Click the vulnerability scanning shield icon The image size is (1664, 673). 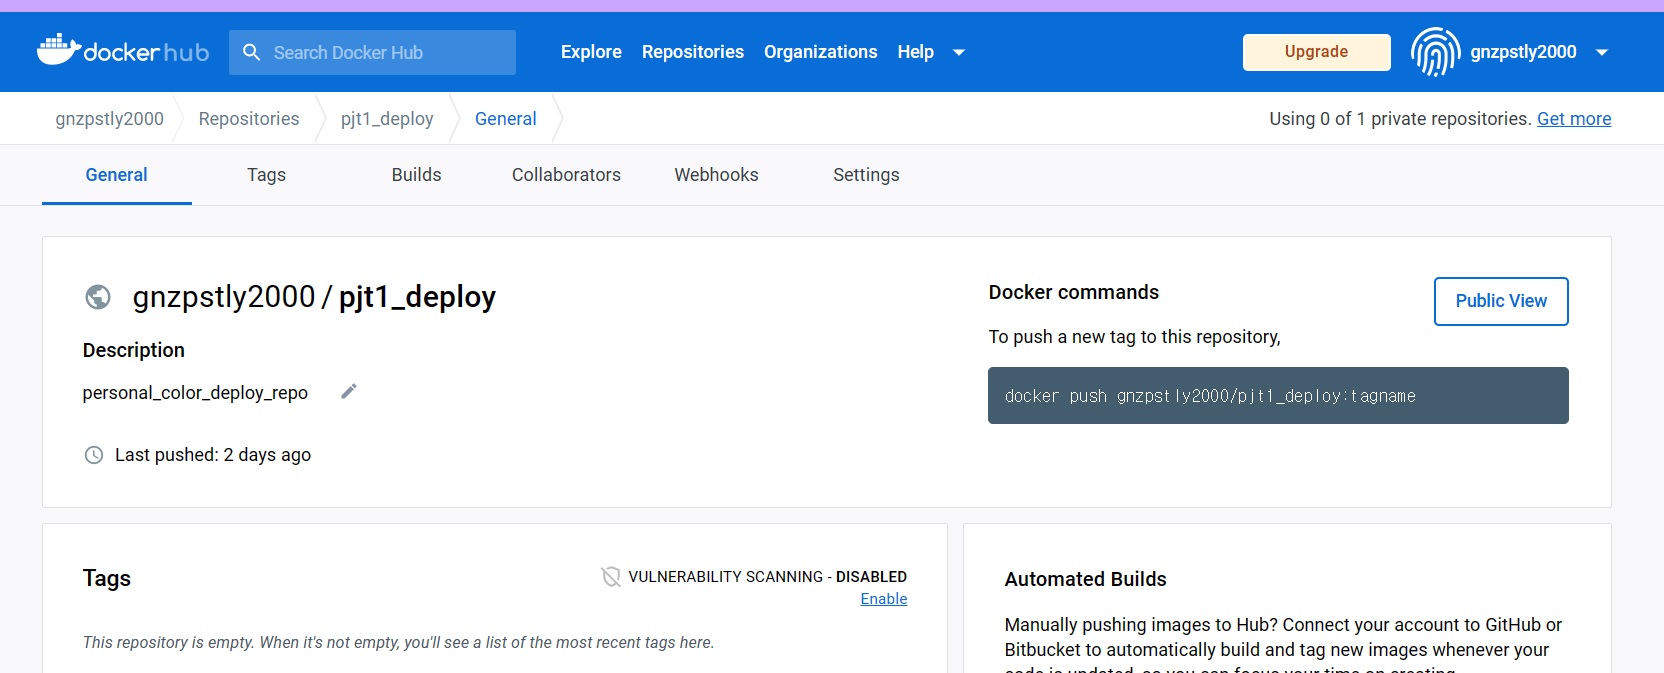click(611, 577)
